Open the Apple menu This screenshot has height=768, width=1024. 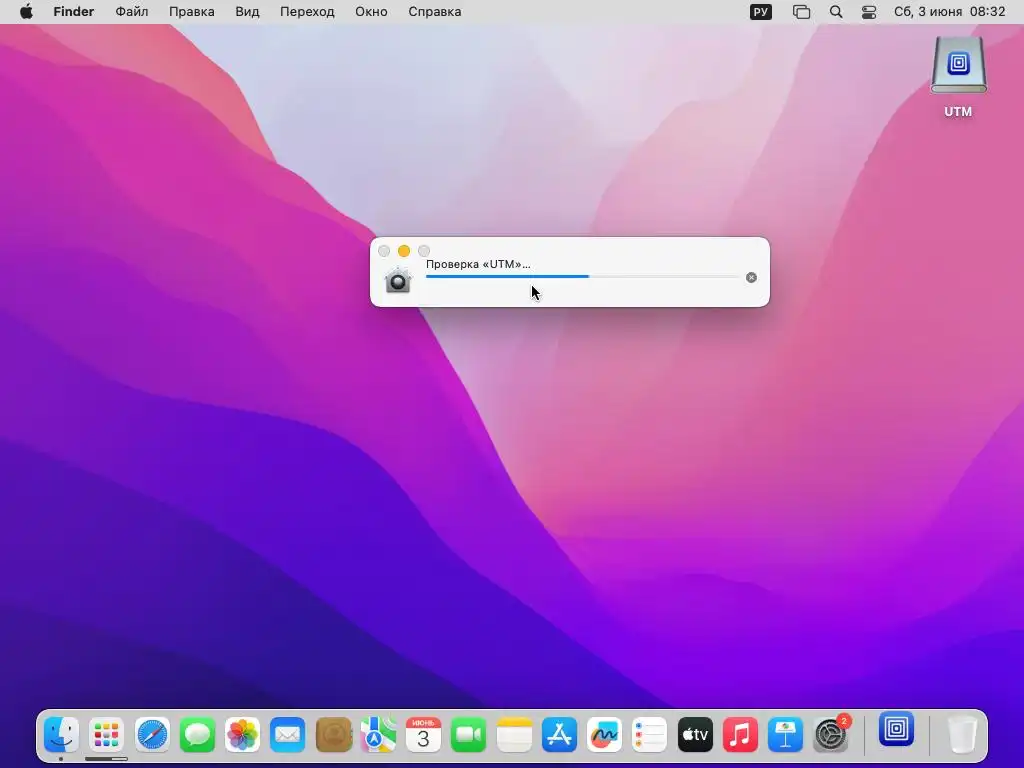pyautogui.click(x=26, y=12)
